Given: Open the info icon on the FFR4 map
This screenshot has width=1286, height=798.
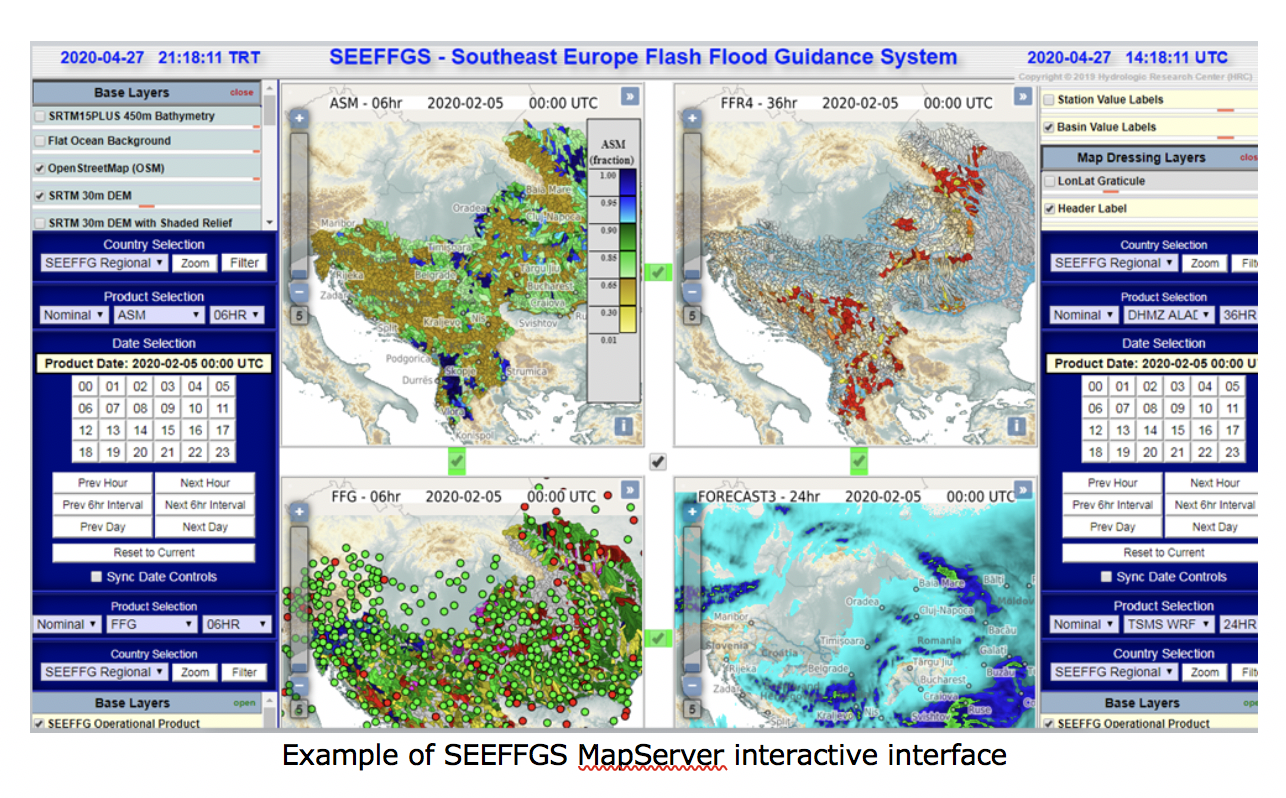Looking at the screenshot, I should (1018, 425).
